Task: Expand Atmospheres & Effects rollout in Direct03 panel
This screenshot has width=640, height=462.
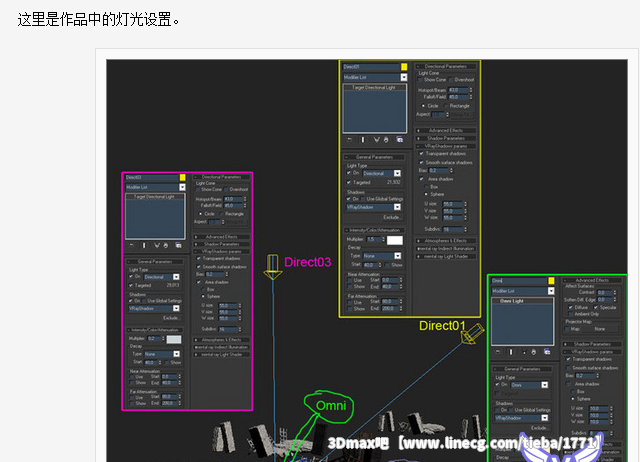Action: 221,340
